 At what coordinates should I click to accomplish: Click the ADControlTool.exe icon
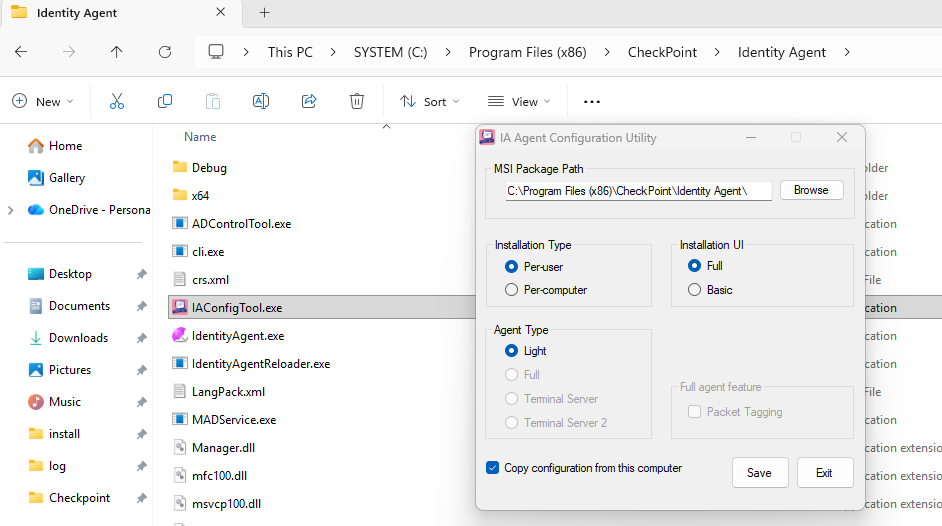pyautogui.click(x=180, y=223)
